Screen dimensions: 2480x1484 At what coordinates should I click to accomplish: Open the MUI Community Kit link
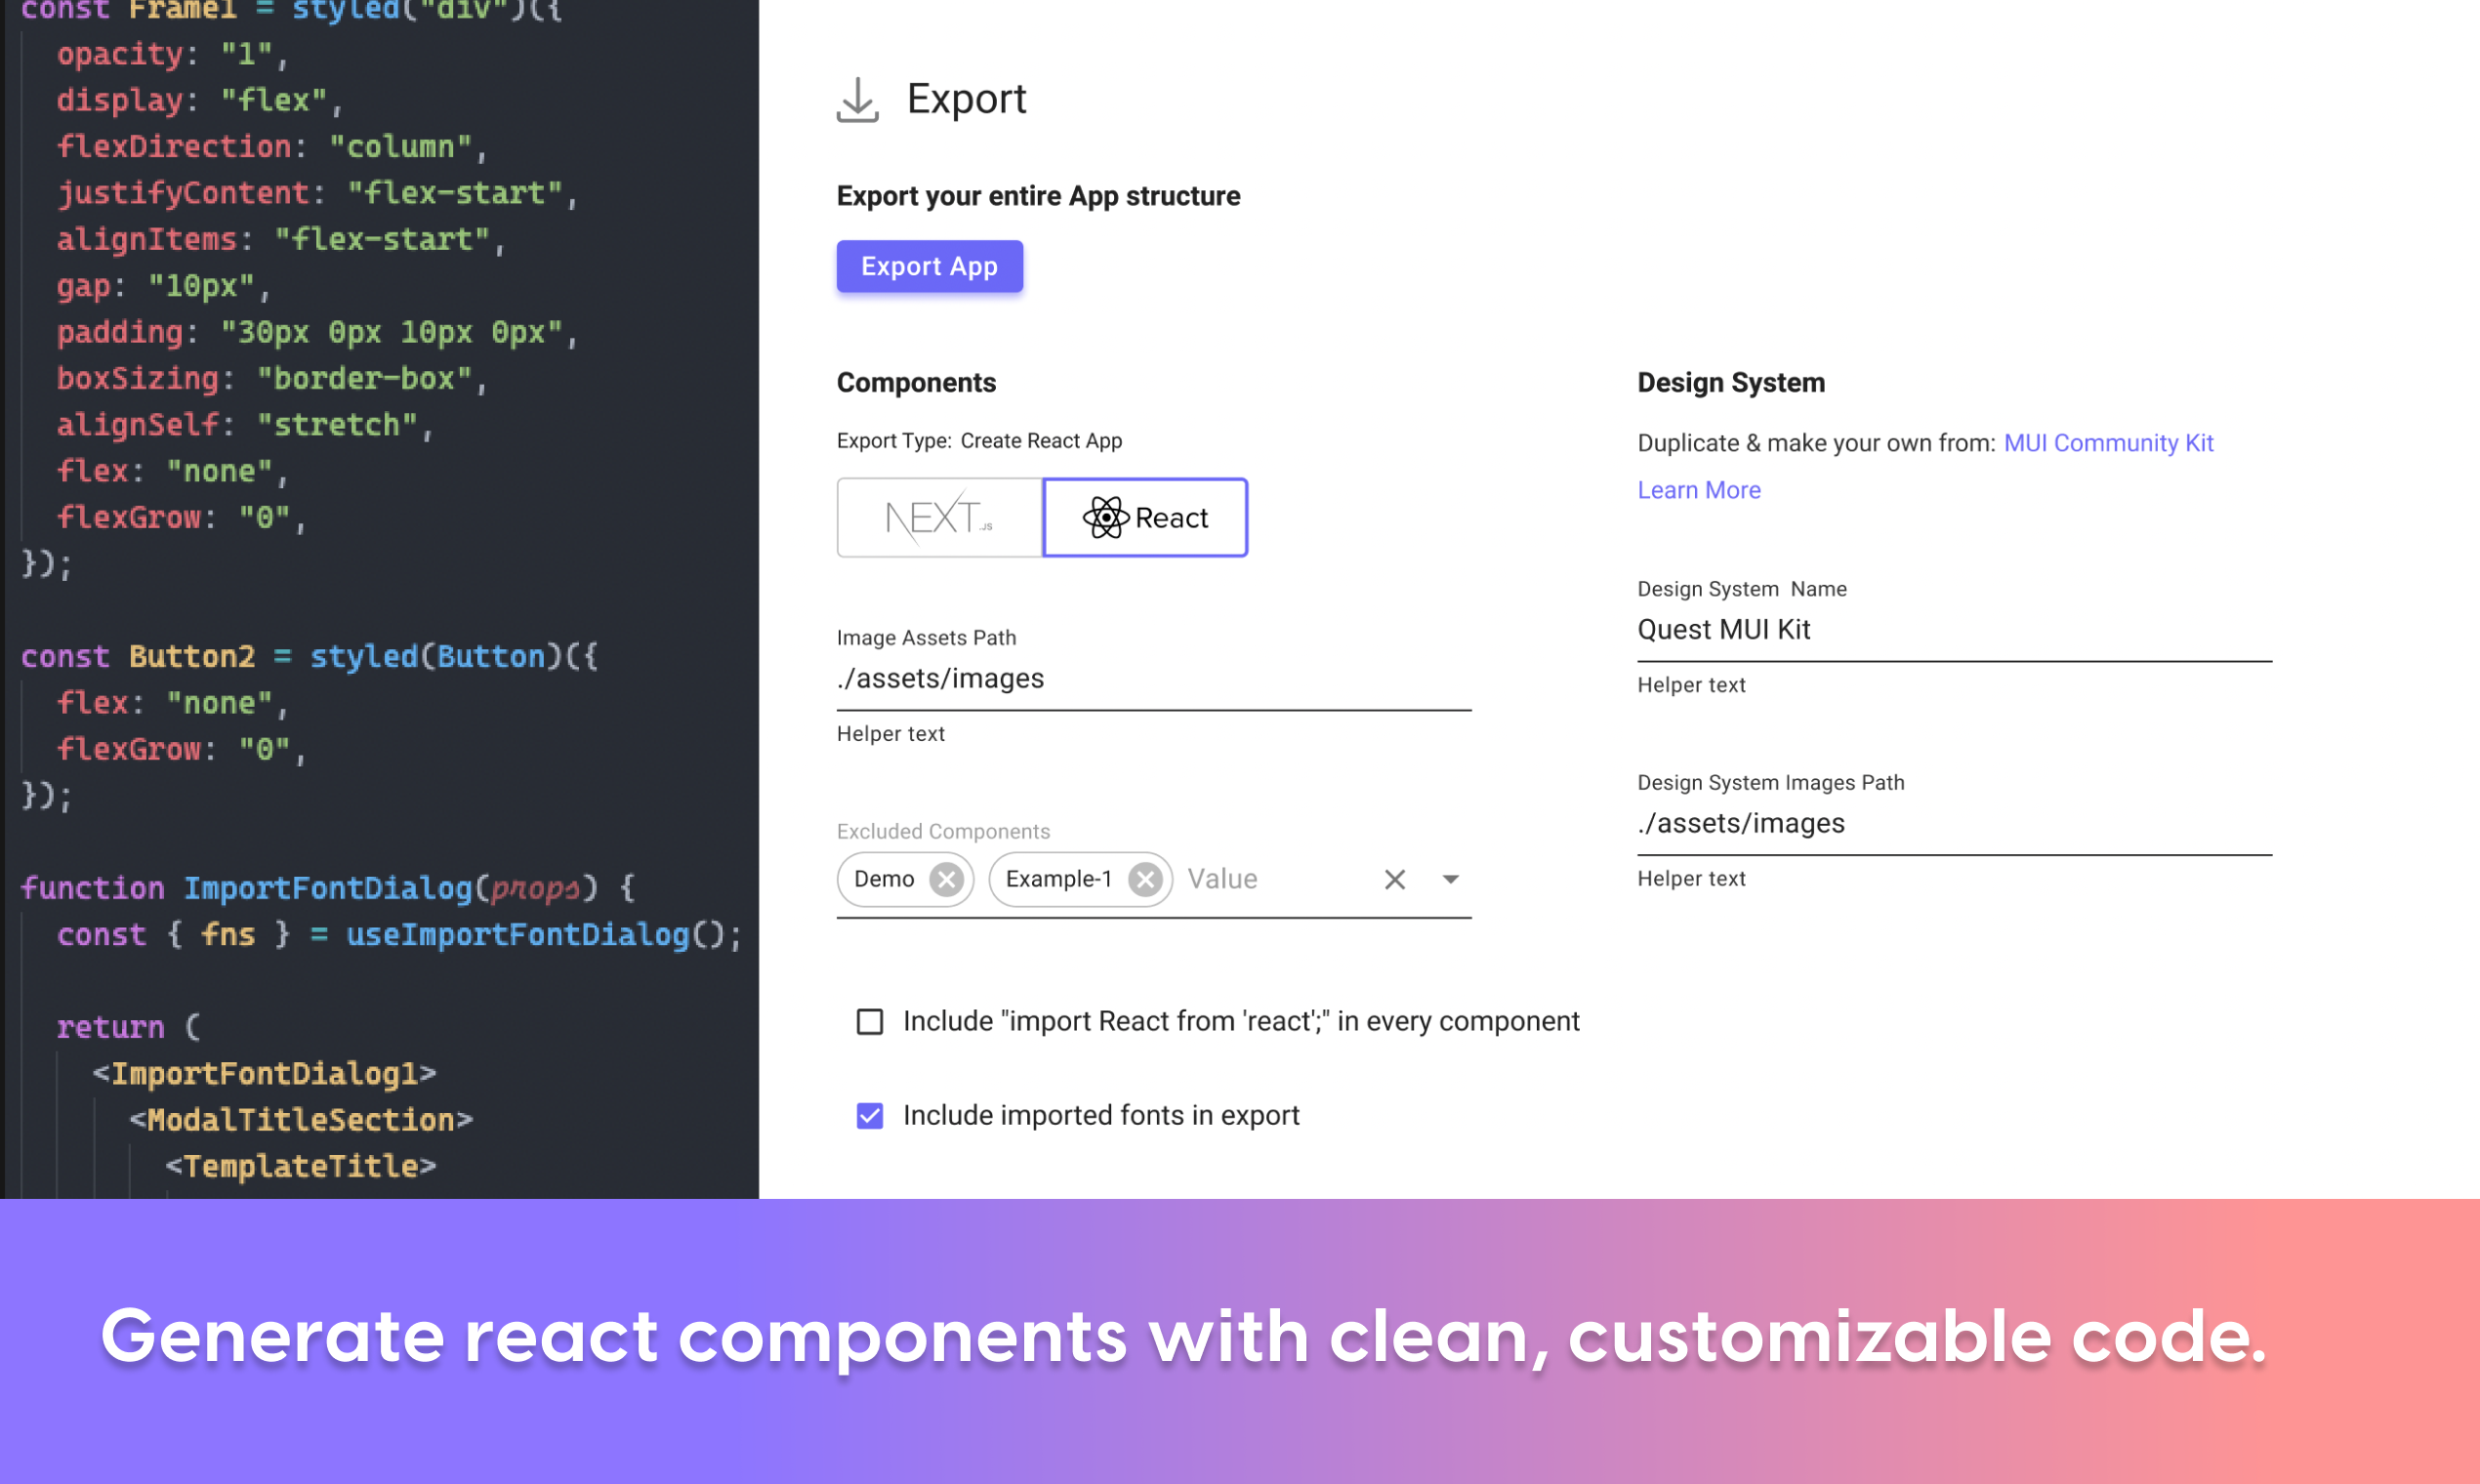click(x=2108, y=443)
